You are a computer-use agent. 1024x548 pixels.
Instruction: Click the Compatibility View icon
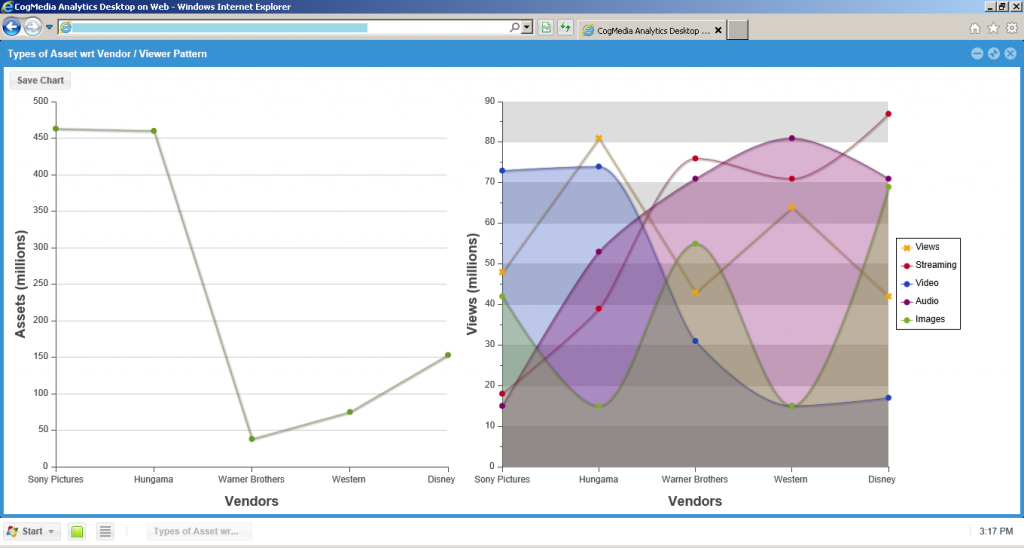pyautogui.click(x=546, y=28)
